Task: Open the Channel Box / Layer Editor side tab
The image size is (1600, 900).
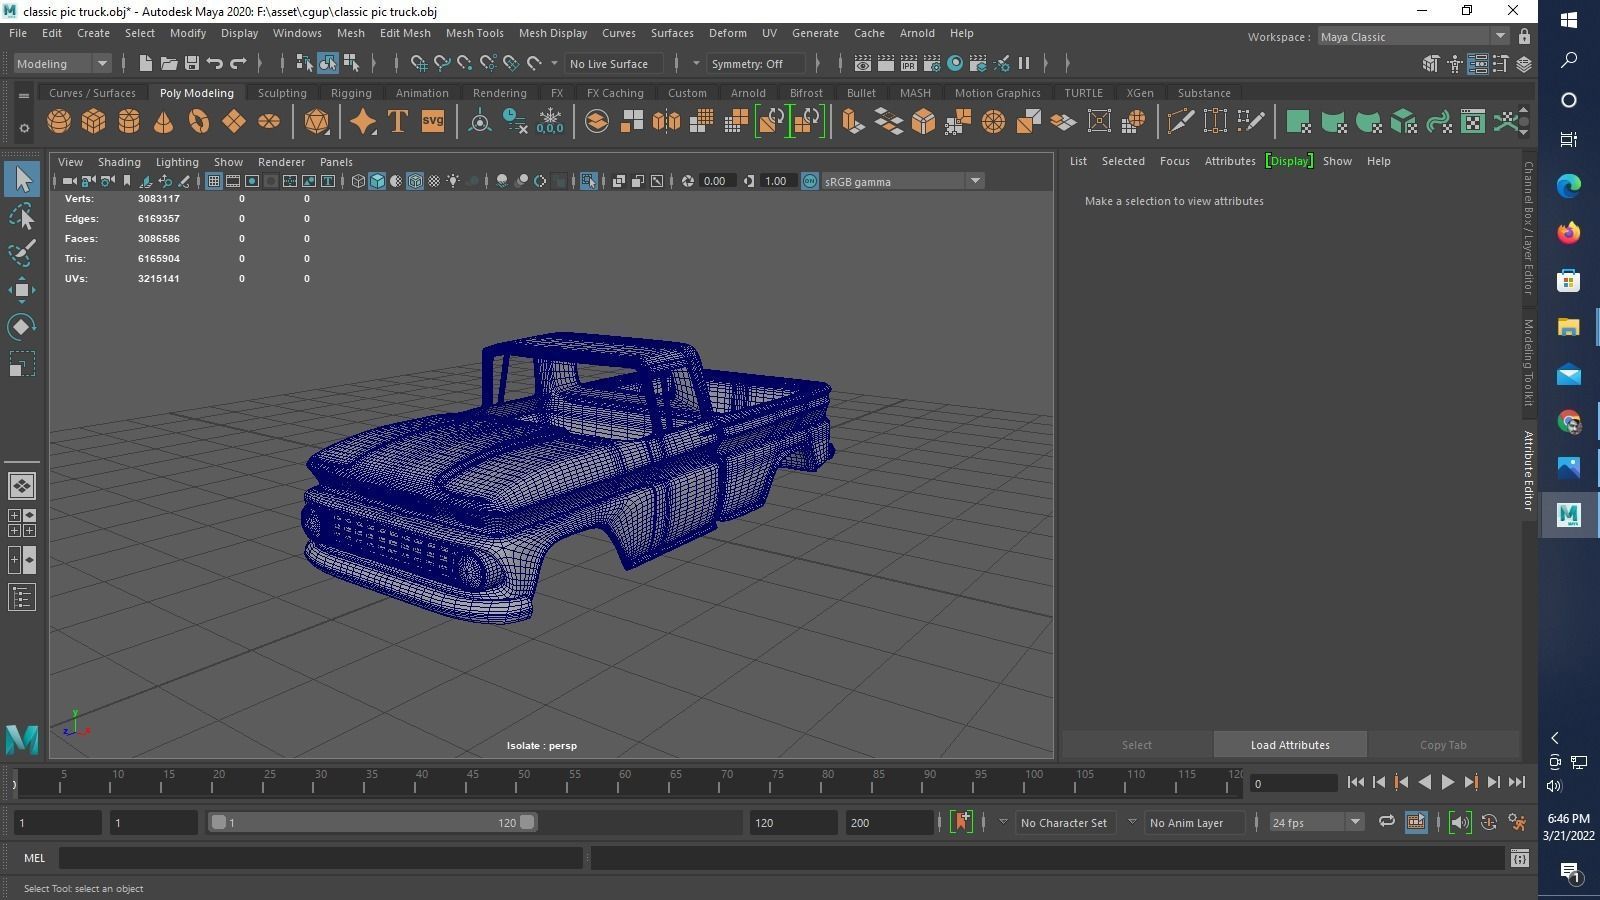Action: point(1528,228)
